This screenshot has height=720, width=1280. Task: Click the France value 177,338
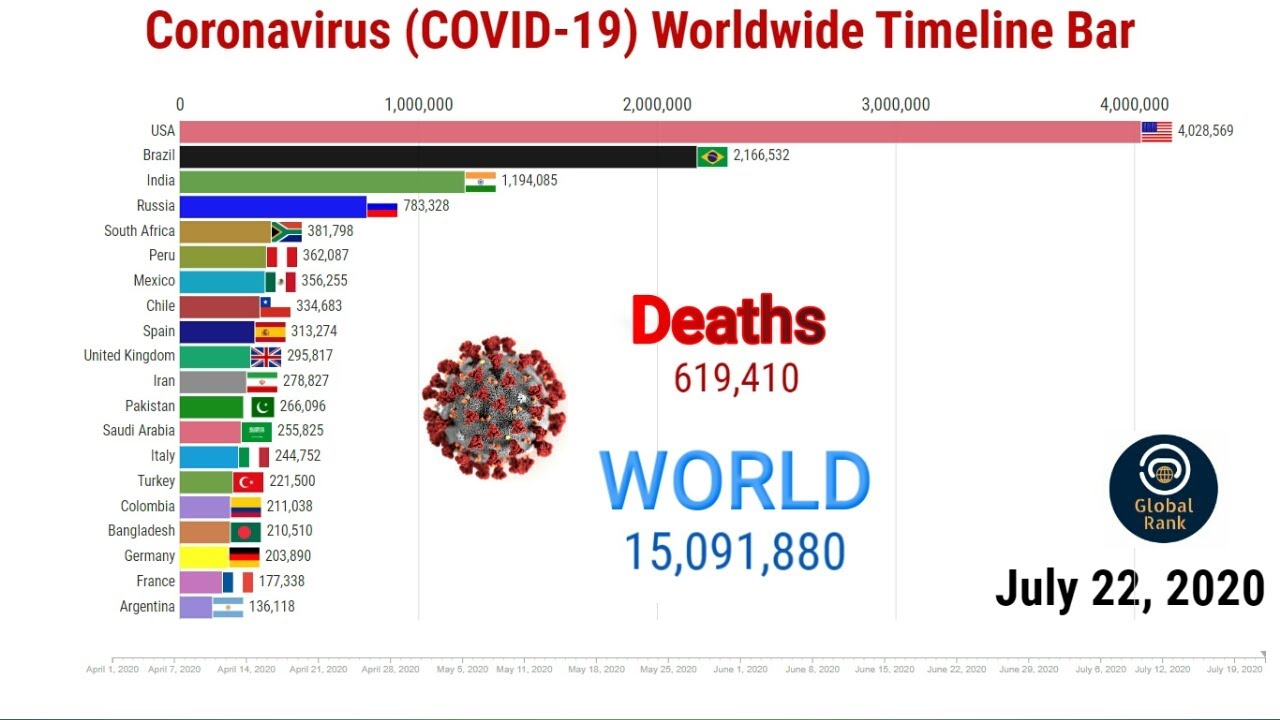coord(281,581)
